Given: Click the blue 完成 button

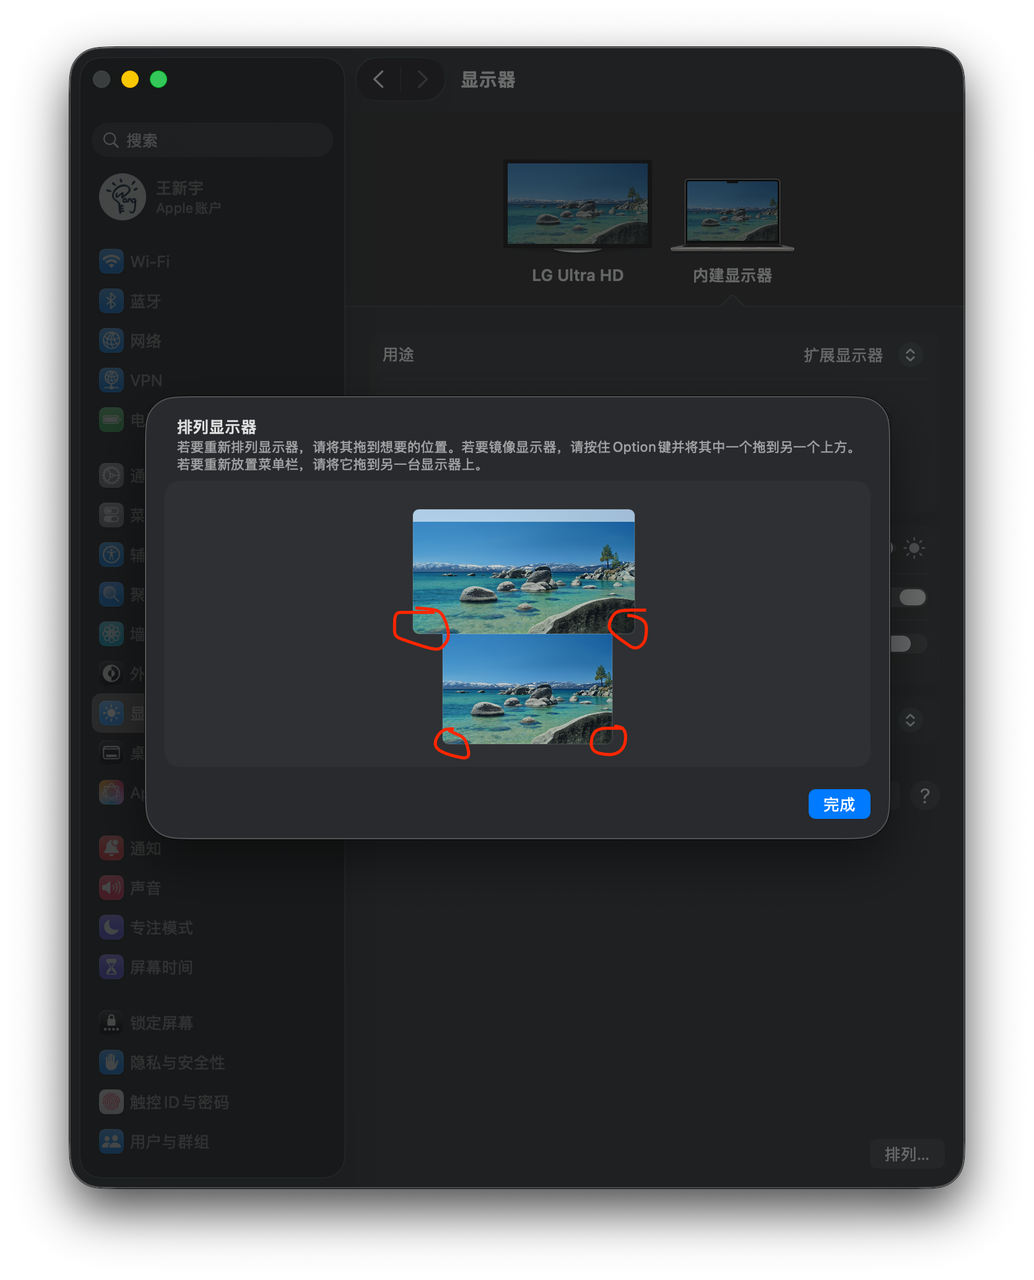Looking at the screenshot, I should tap(839, 804).
